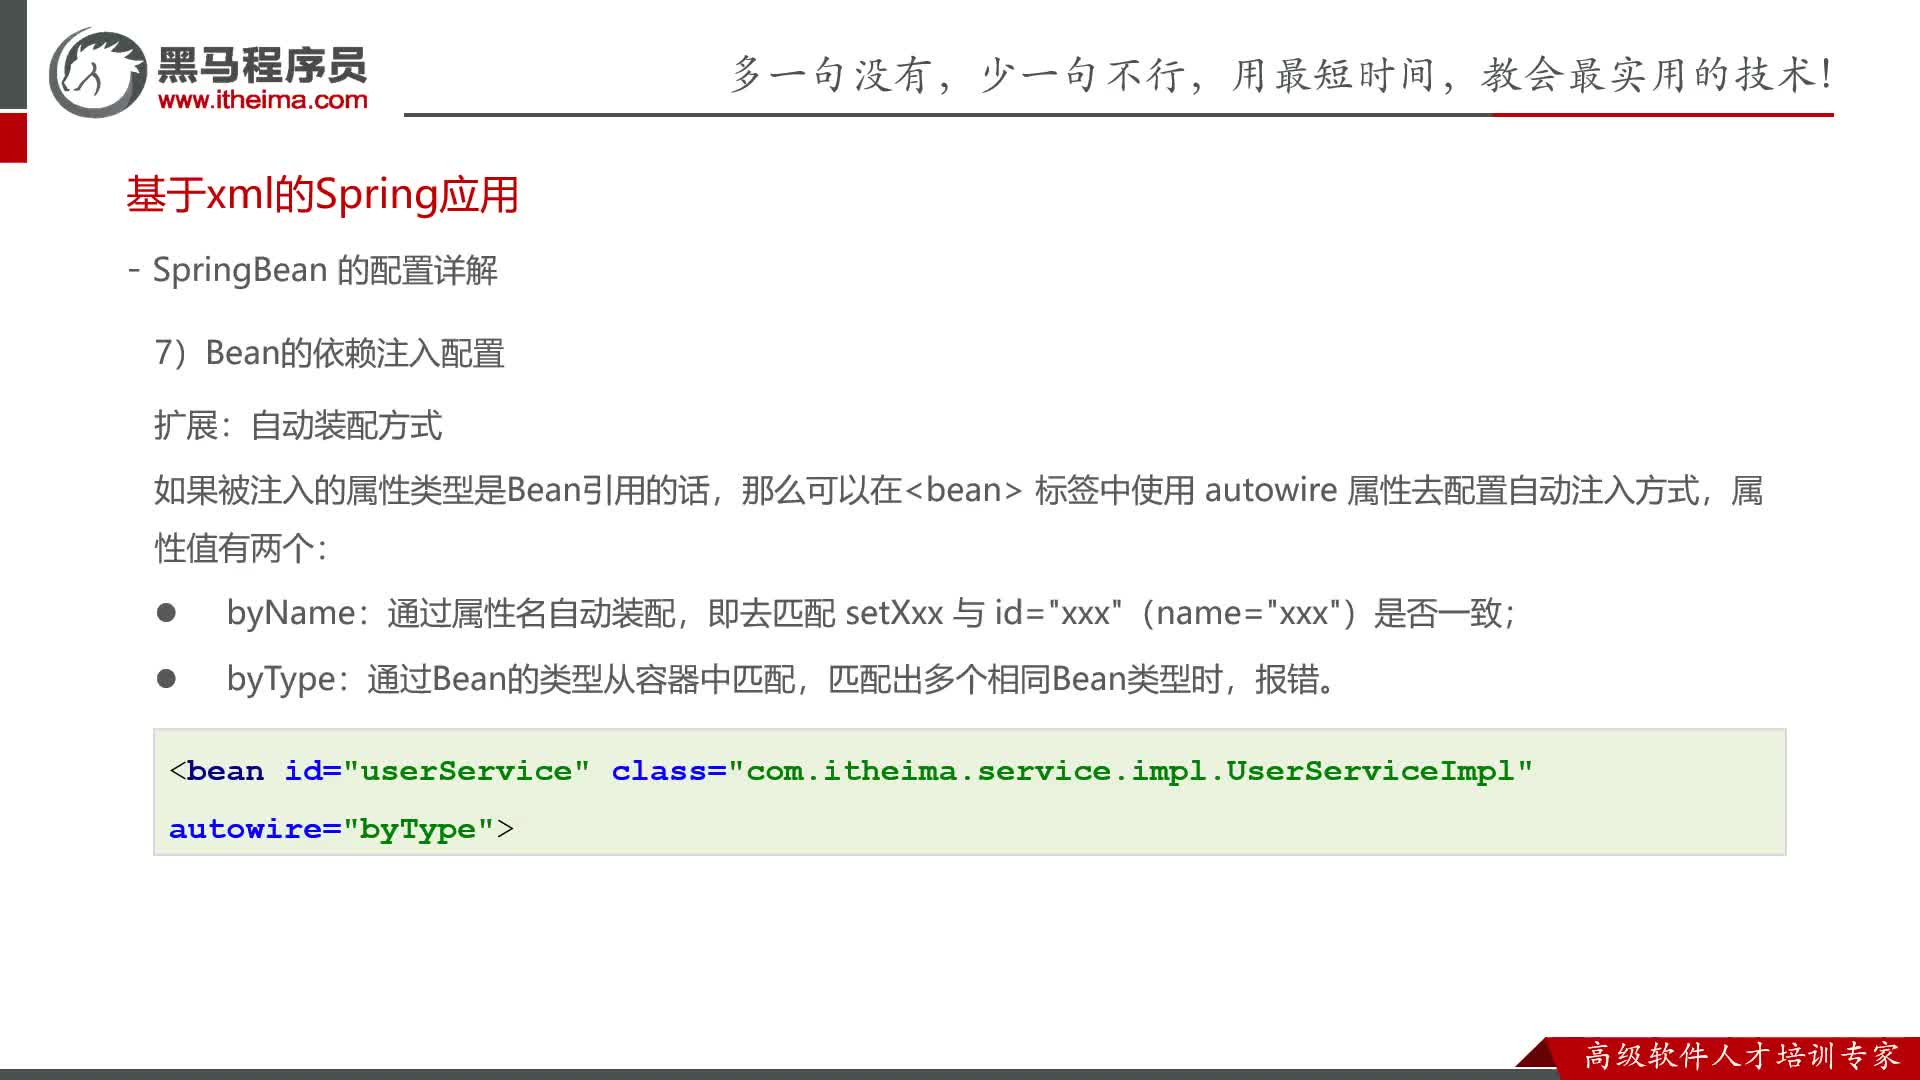
Task: Click the code line autowire="byType">
Action: (x=341, y=829)
